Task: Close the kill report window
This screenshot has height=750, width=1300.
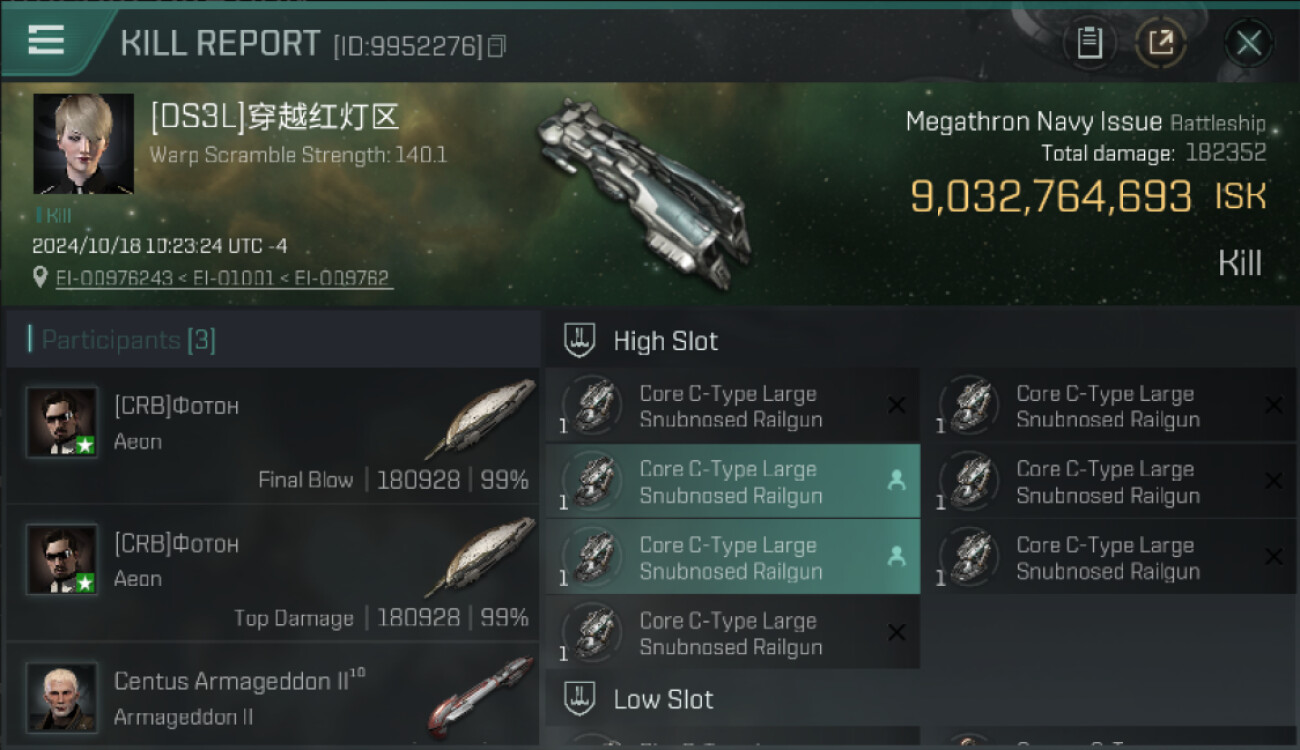Action: (1248, 43)
